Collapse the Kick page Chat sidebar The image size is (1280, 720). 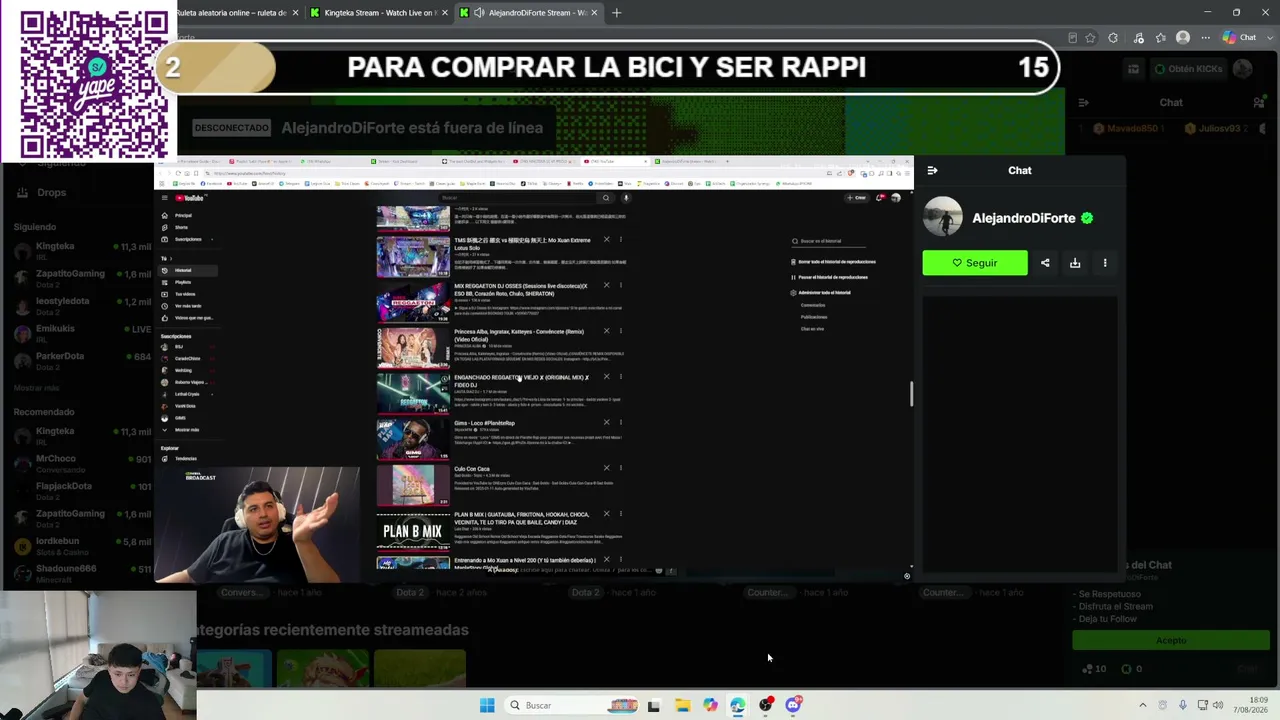pyautogui.click(x=1083, y=102)
